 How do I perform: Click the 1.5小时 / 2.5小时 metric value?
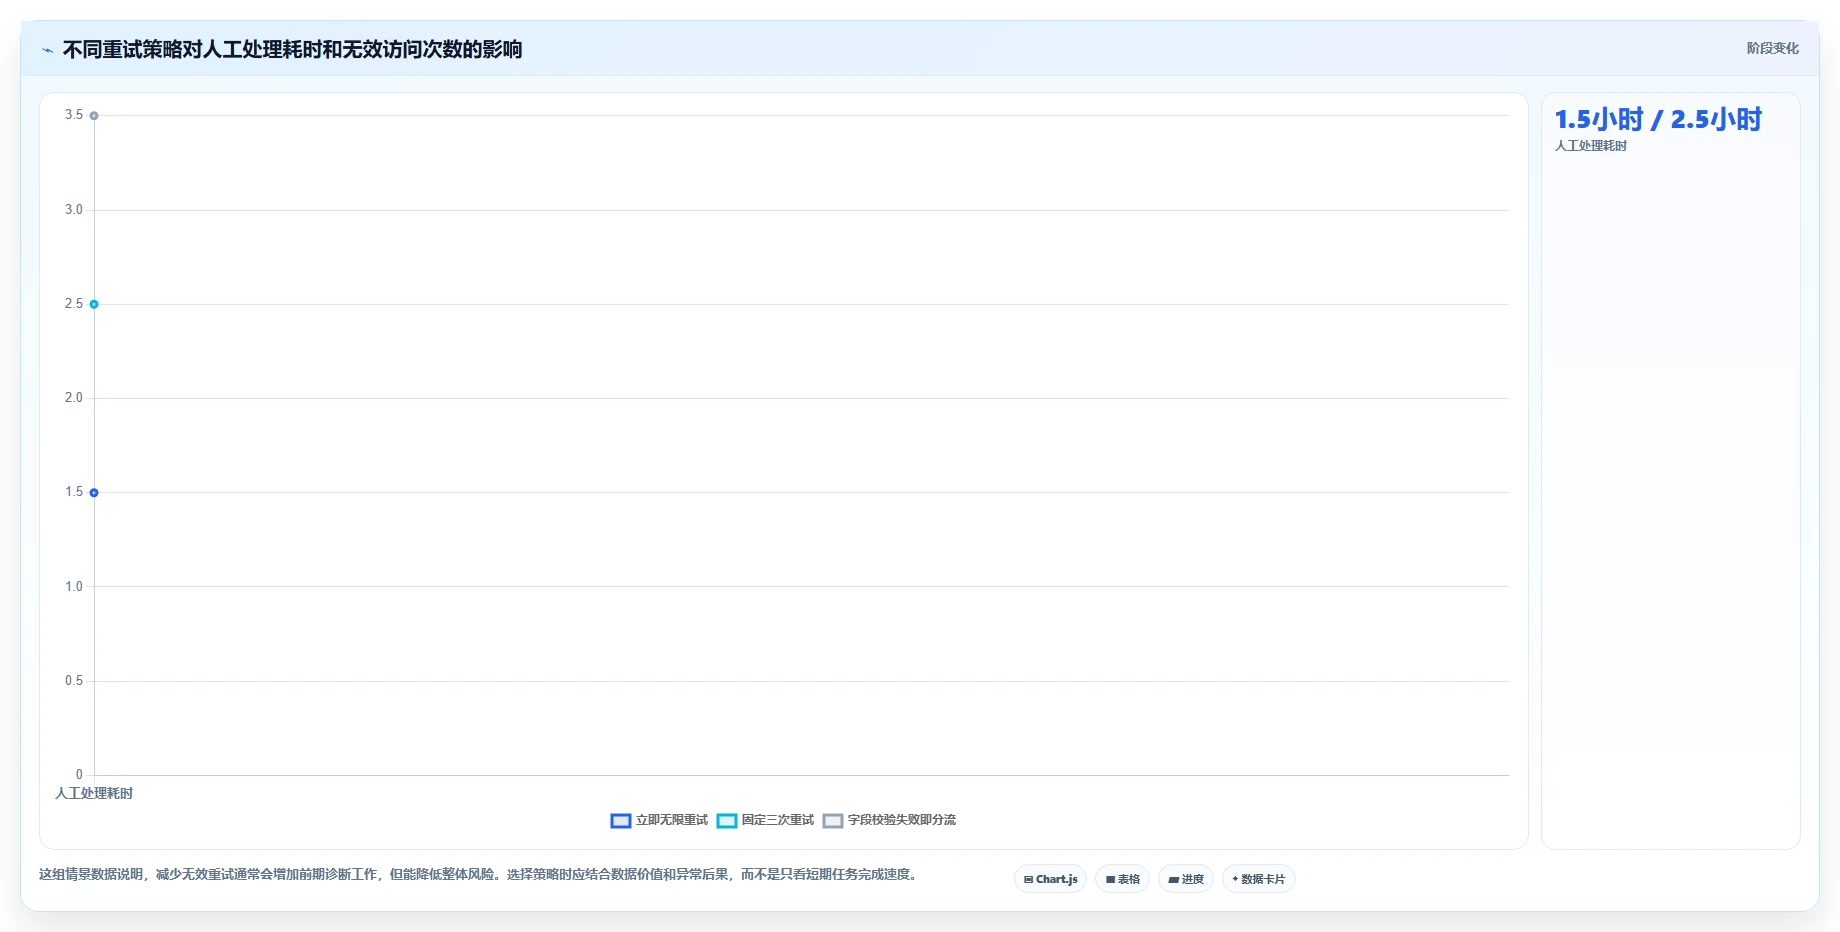pyautogui.click(x=1658, y=120)
